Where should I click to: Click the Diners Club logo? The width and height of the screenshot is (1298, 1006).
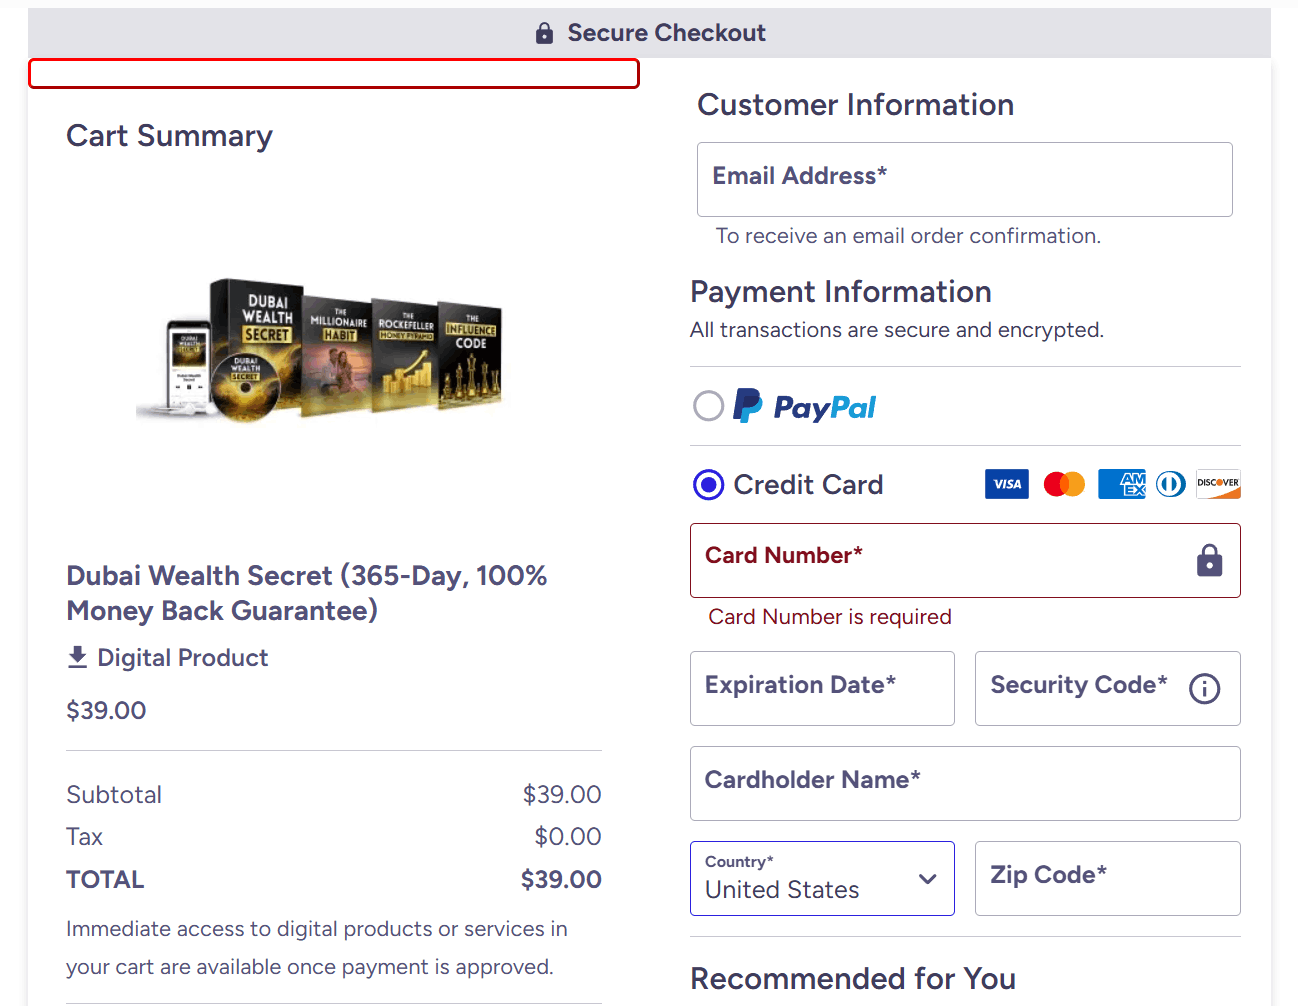coord(1171,484)
